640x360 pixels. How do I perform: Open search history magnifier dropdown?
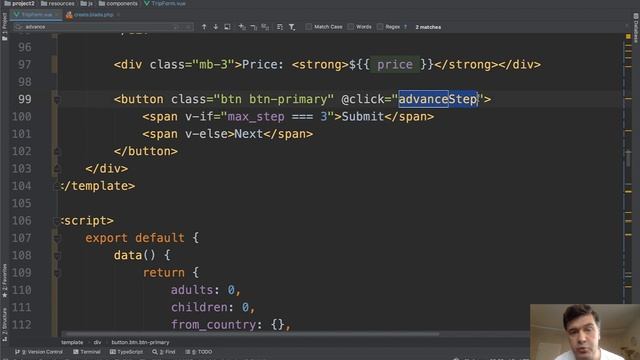pyautogui.click(x=18, y=27)
